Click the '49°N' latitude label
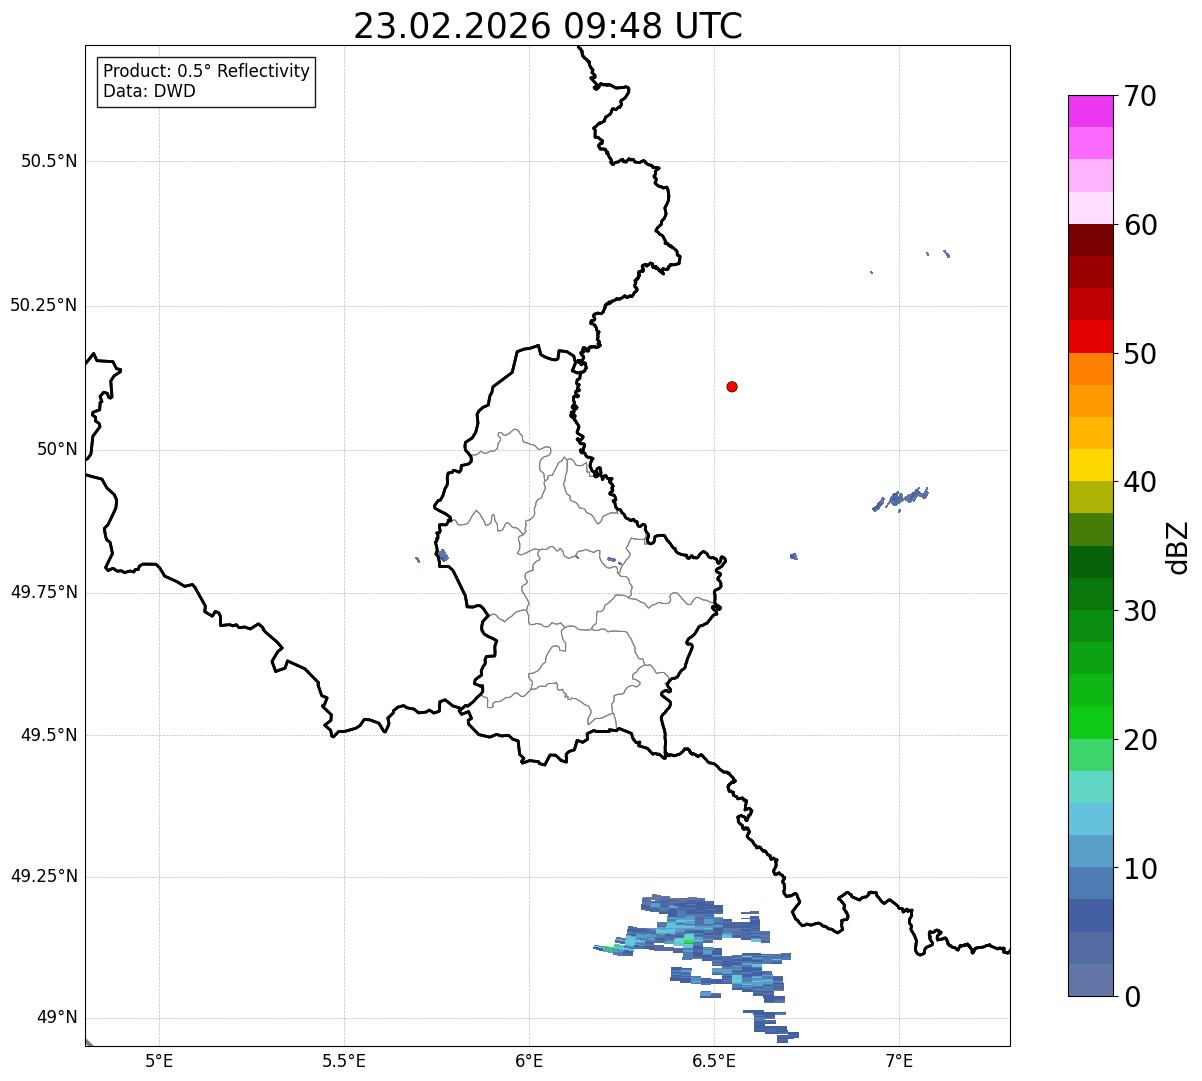The width and height of the screenshot is (1202, 1081). click(57, 1018)
